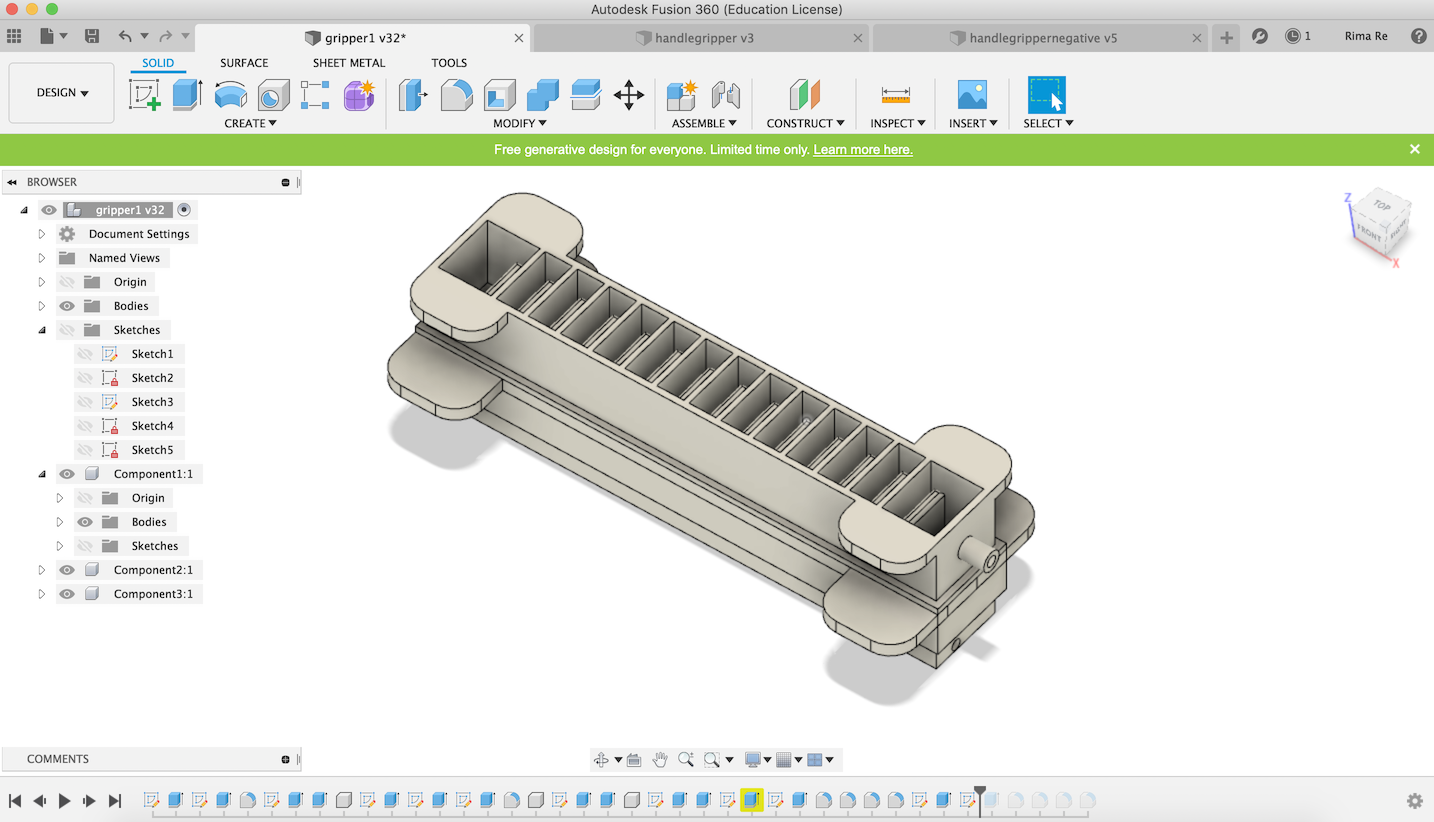
Task: Click the Create Sketch tool icon
Action: pyautogui.click(x=145, y=95)
